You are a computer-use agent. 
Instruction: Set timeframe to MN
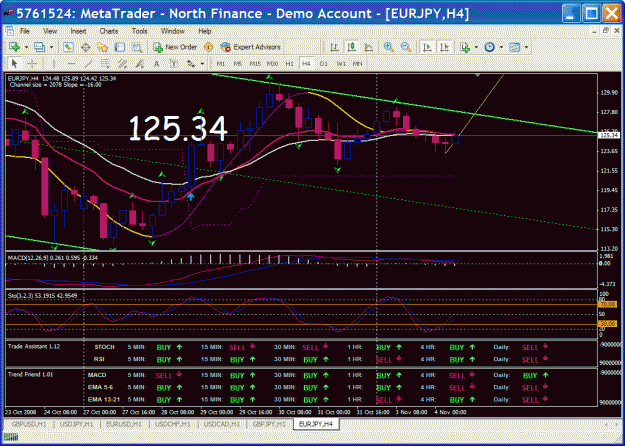(358, 64)
